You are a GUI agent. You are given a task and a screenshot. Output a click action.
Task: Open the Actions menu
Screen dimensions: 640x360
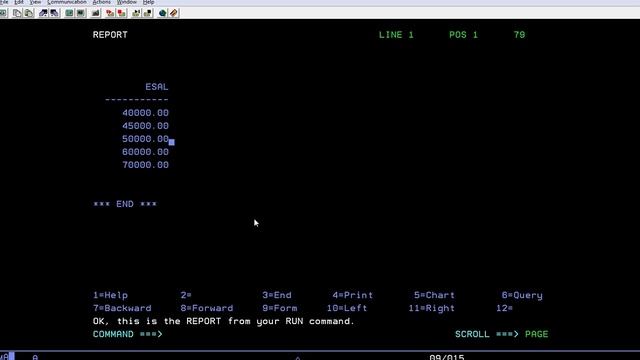102,2
